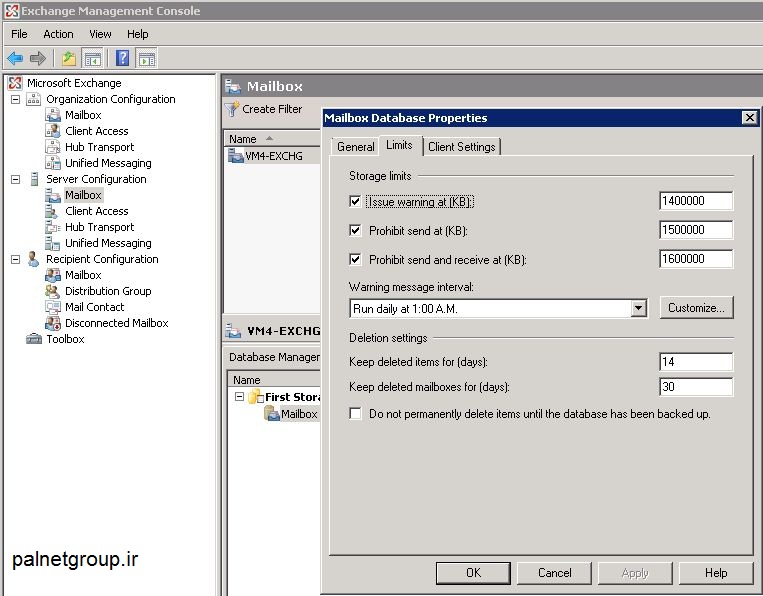Toggle Prohibit send at (KB) checkbox
Image resolution: width=763 pixels, height=596 pixels.
[x=355, y=231]
